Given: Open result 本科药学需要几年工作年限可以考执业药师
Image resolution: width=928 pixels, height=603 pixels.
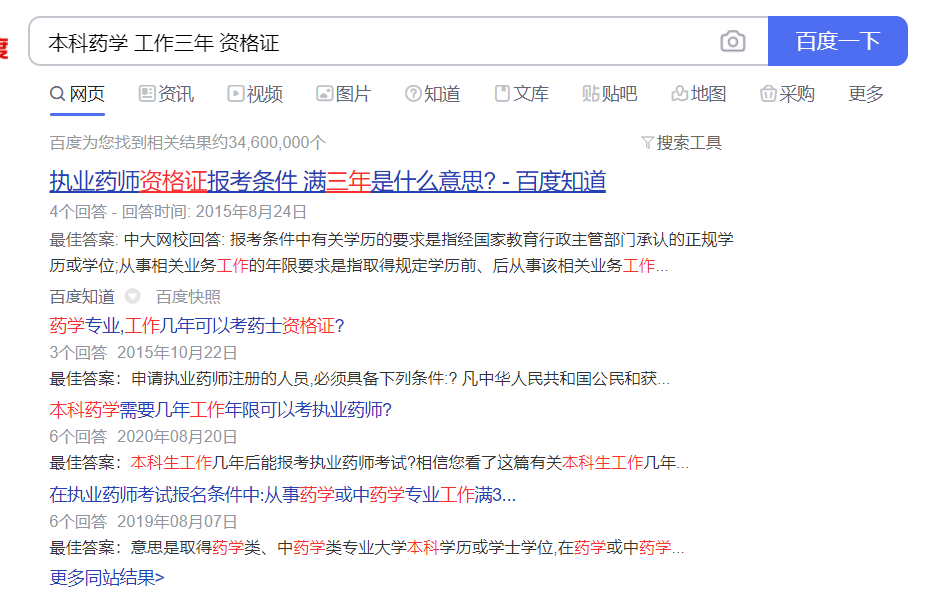Looking at the screenshot, I should pyautogui.click(x=221, y=409).
